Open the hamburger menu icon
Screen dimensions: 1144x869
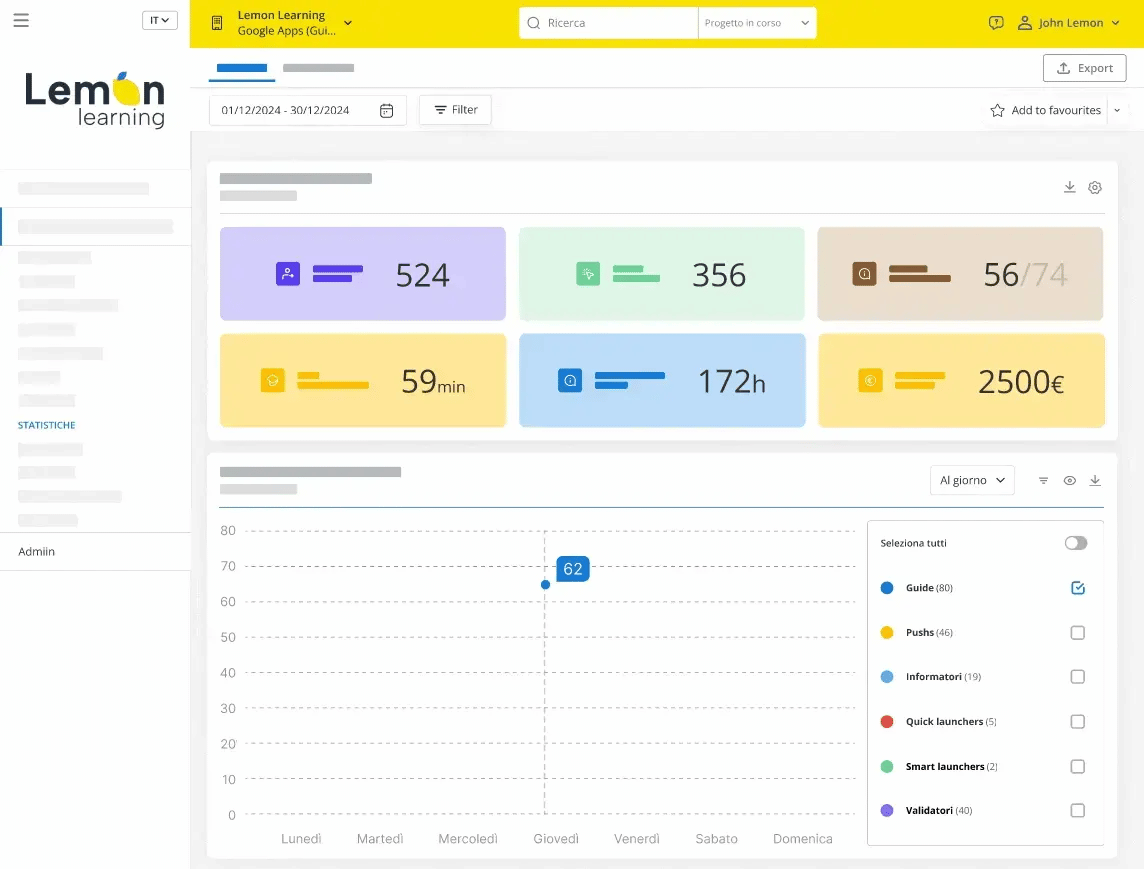pos(21,20)
